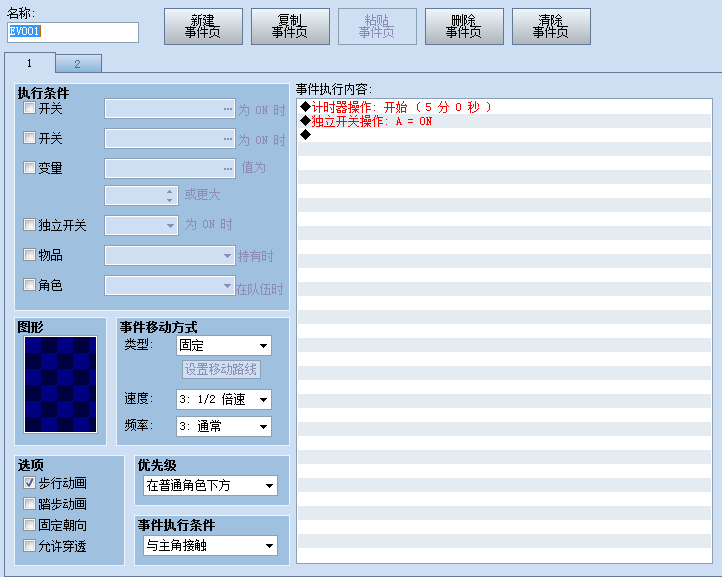Image resolution: width=722 pixels, height=577 pixels.
Task: Click the 设置移动路线 button
Action: 221,369
